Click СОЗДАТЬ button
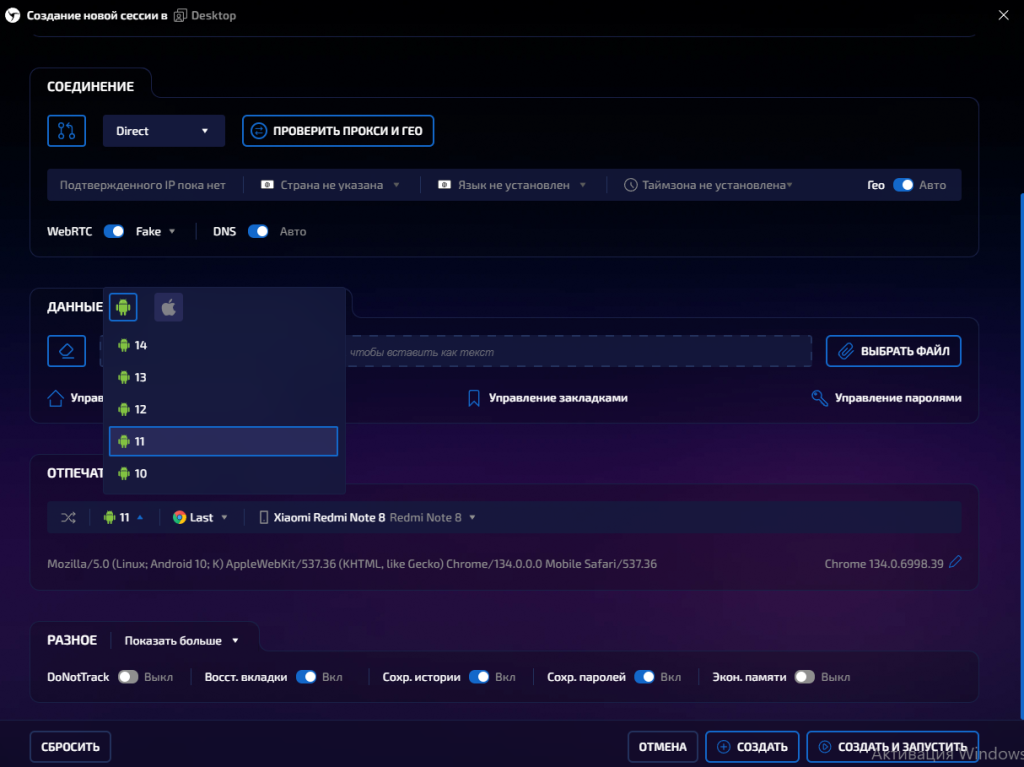1024x767 pixels. 752,747
